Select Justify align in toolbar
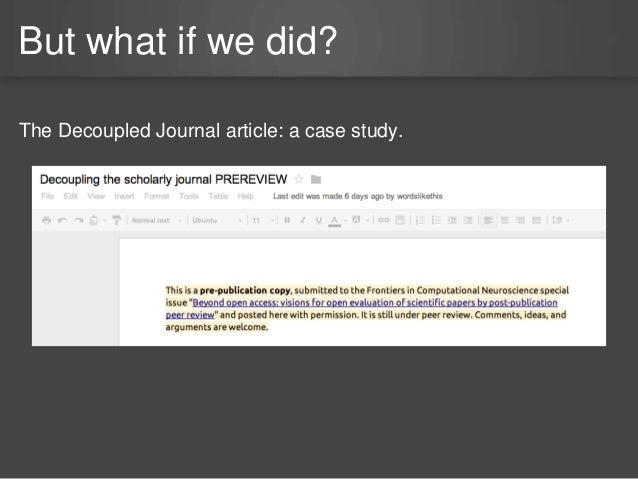 pos(536,220)
